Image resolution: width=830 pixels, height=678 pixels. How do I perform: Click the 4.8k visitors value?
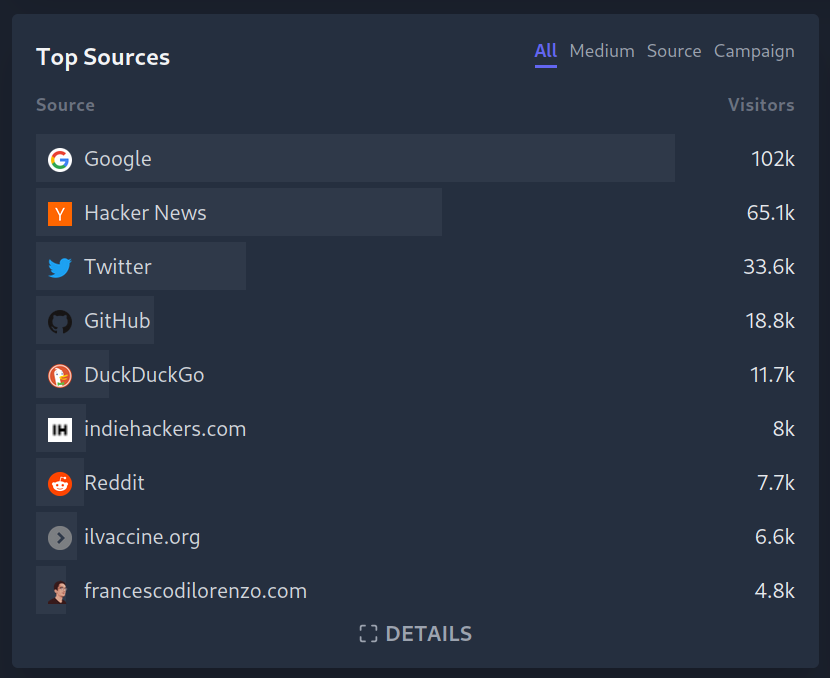pyautogui.click(x=774, y=591)
